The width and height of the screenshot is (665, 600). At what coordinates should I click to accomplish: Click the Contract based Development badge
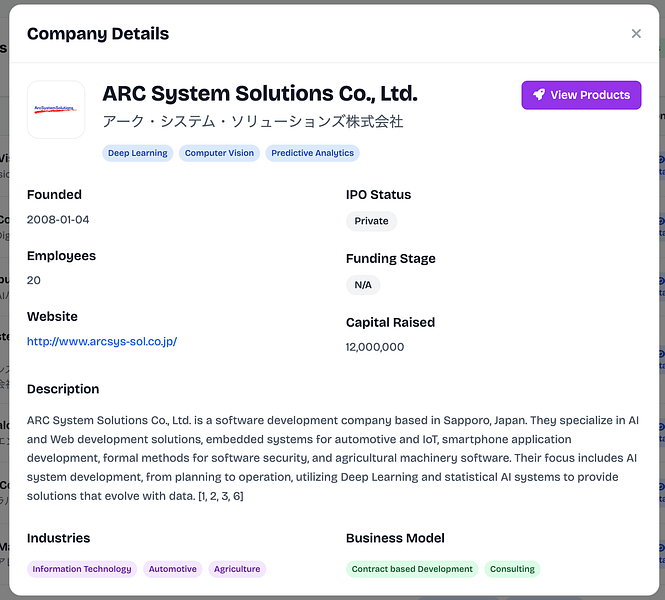[412, 569]
